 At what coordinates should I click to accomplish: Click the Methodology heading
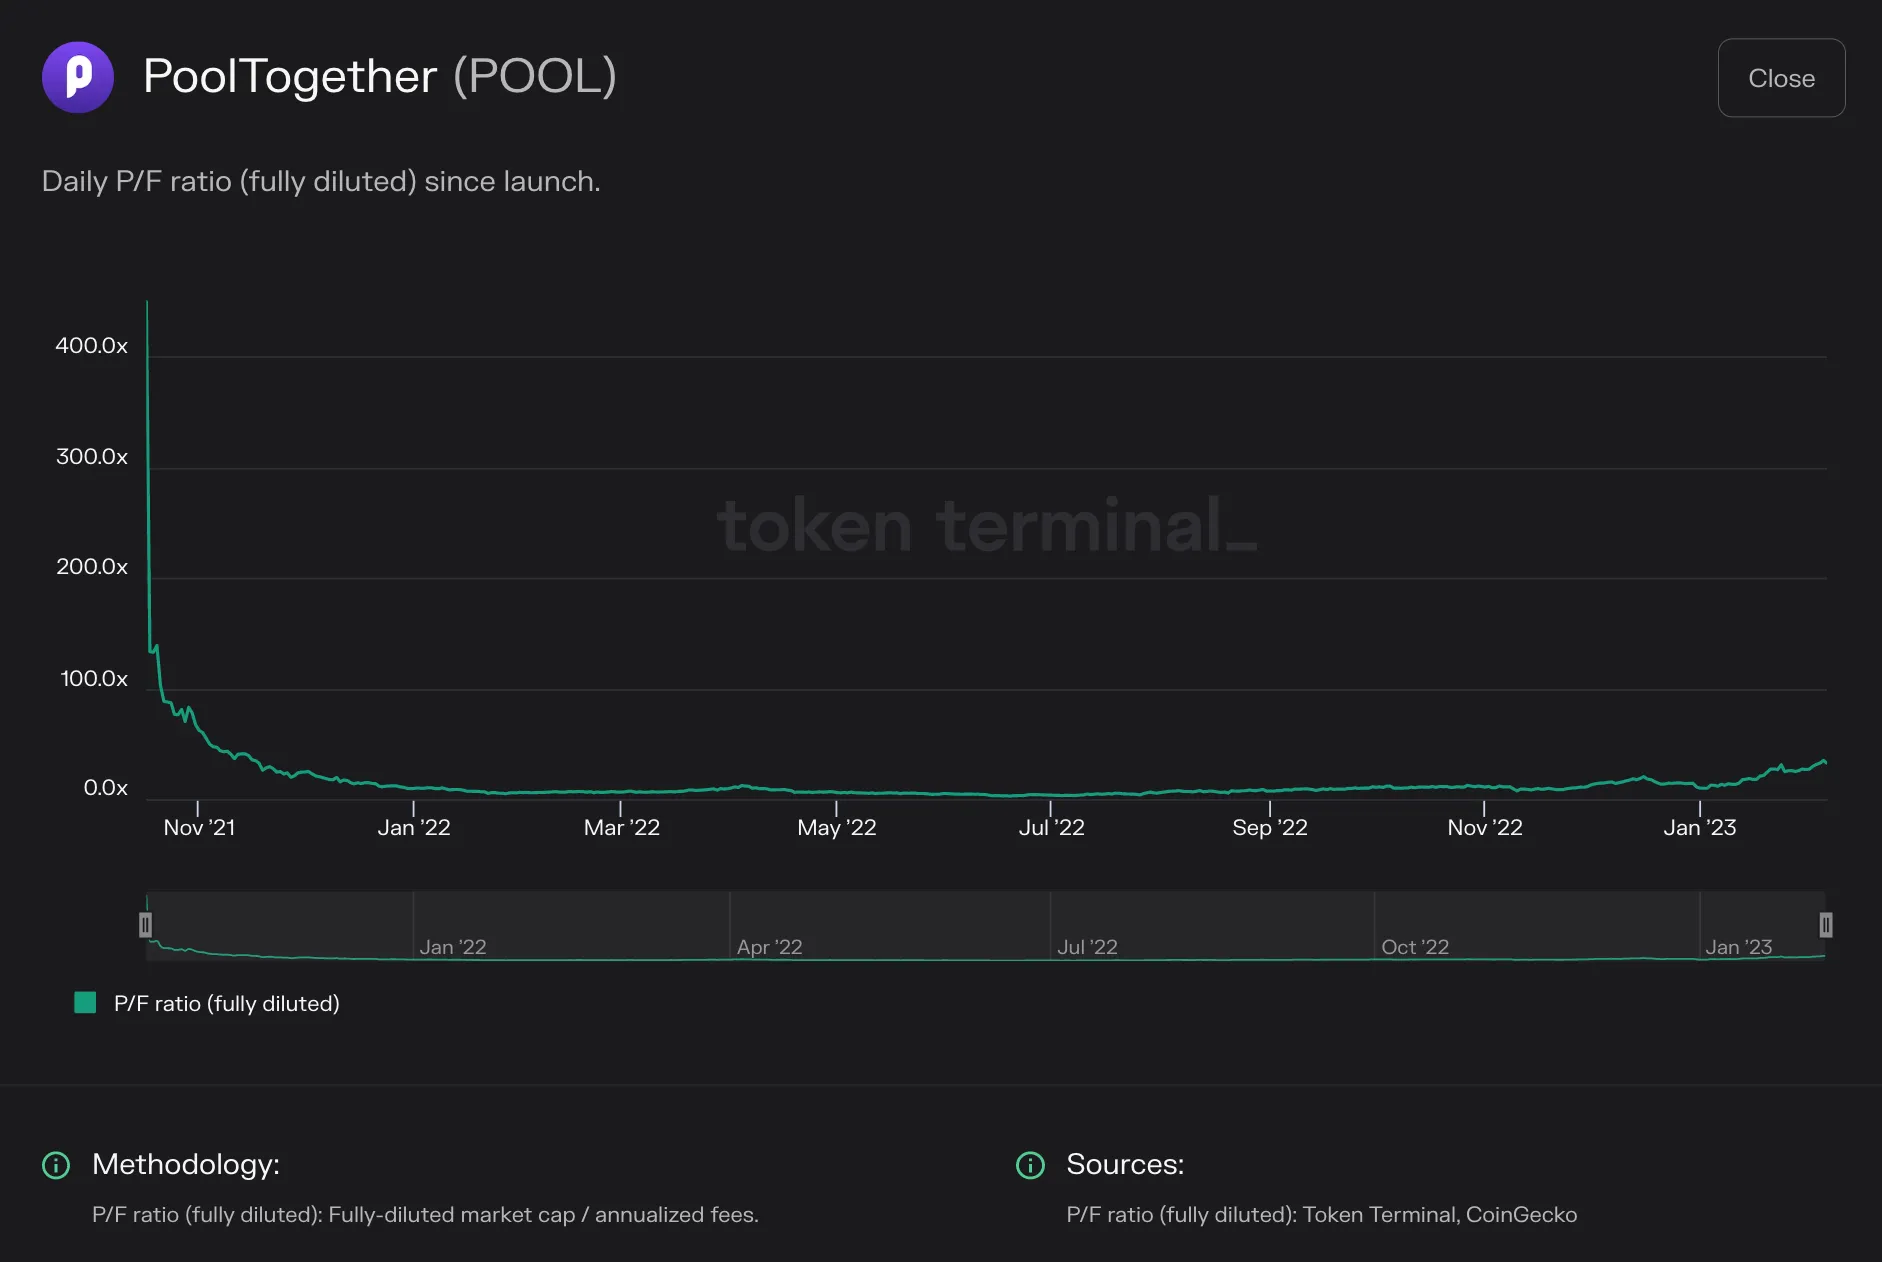click(x=186, y=1164)
